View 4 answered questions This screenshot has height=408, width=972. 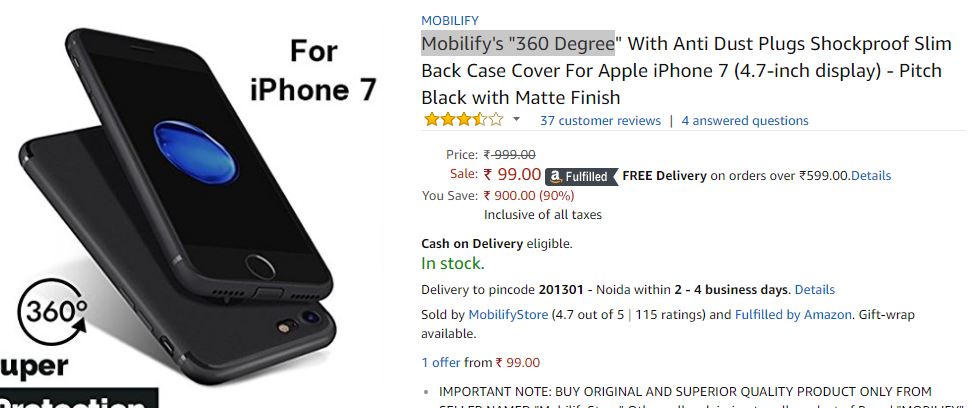tap(745, 120)
